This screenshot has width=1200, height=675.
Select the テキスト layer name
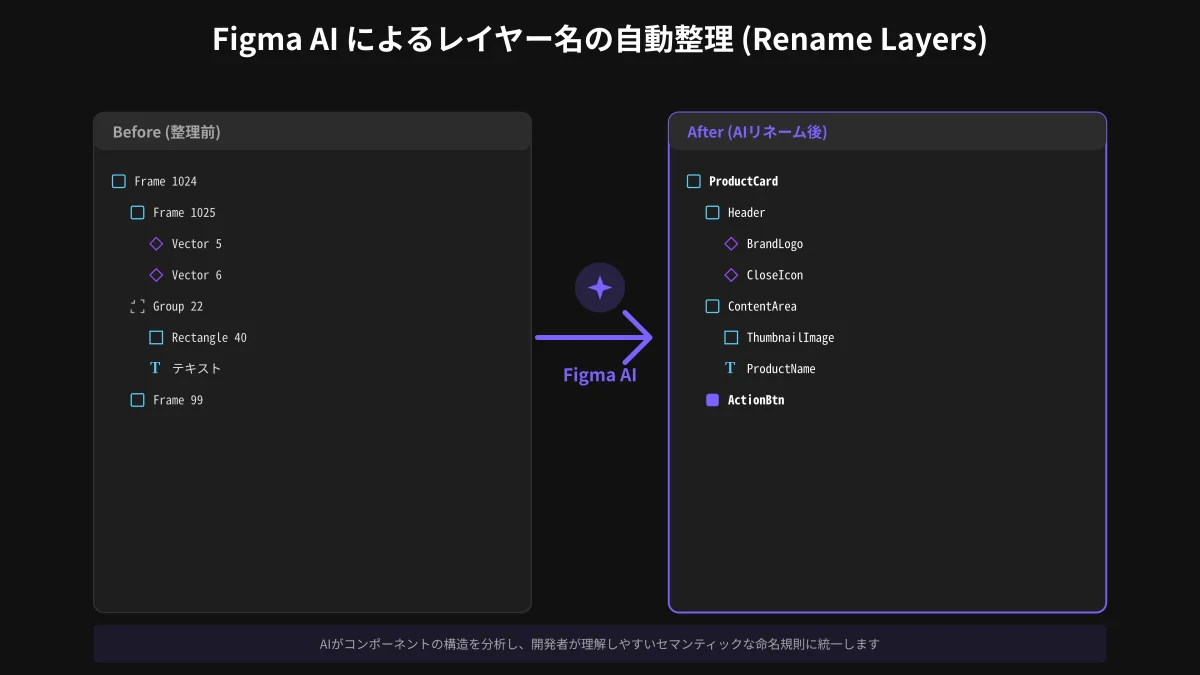pyautogui.click(x=197, y=368)
